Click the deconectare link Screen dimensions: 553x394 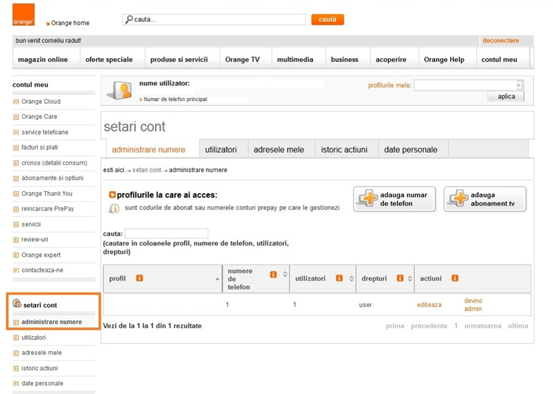pos(500,41)
